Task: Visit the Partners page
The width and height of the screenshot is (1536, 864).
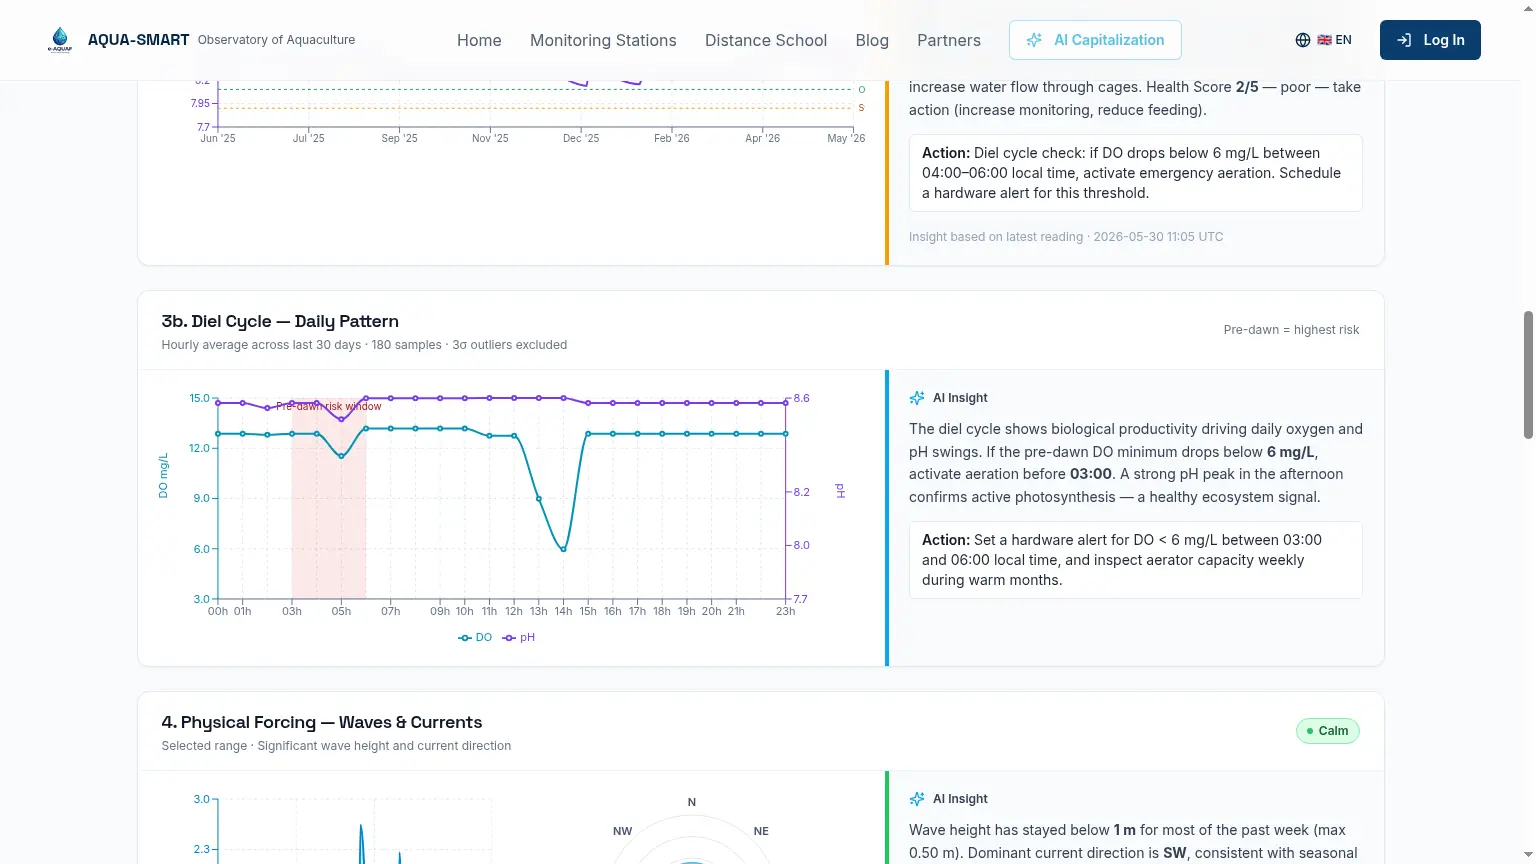Action: [x=949, y=40]
